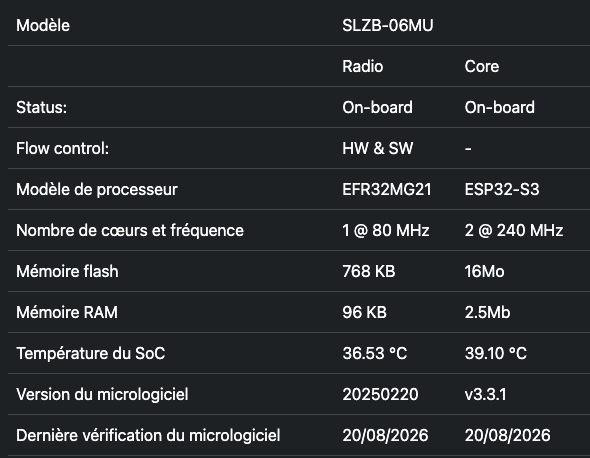Select the 36.53 °C radio temperature
The width and height of the screenshot is (590, 458).
pyautogui.click(x=375, y=353)
